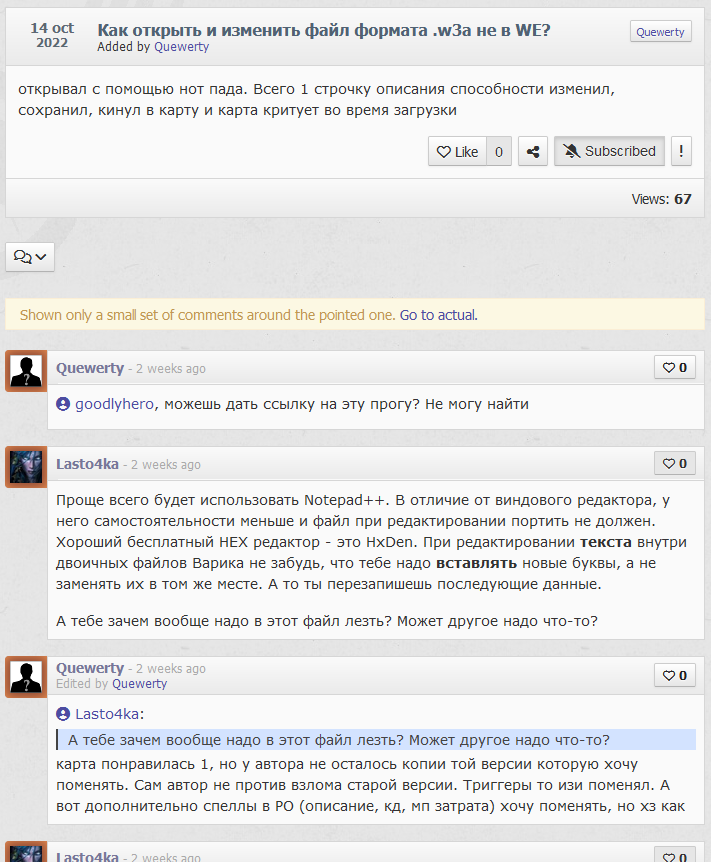Click the user mention icon before goodlyhero
This screenshot has width=711, height=862.
pyautogui.click(x=63, y=404)
